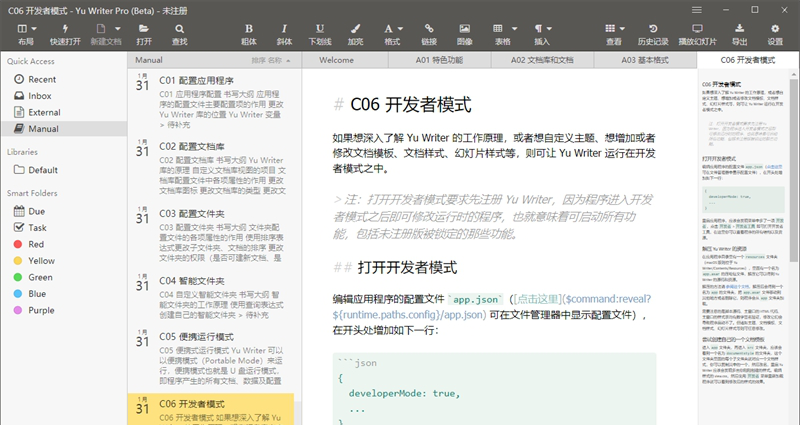Open the Default library
This screenshot has width=800, height=442.
(64, 170)
